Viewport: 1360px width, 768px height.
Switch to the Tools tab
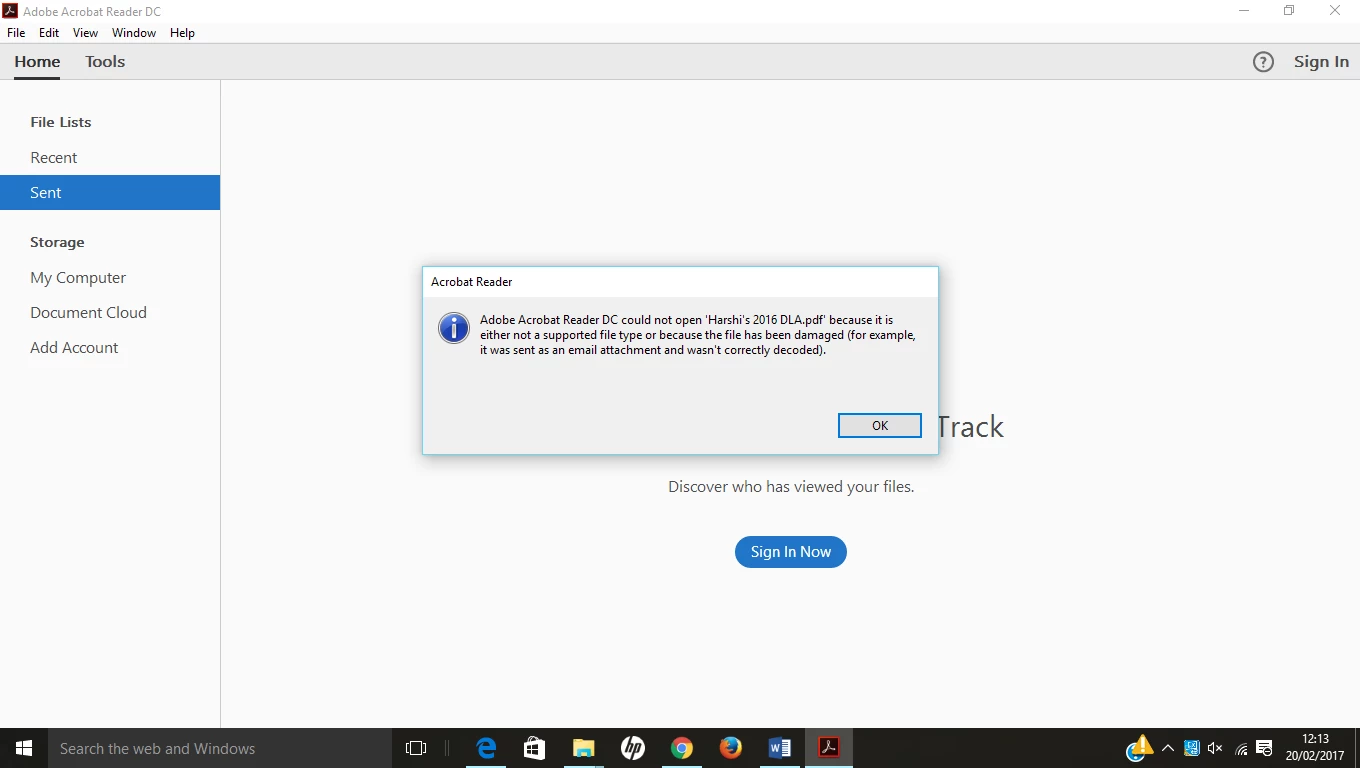[105, 62]
